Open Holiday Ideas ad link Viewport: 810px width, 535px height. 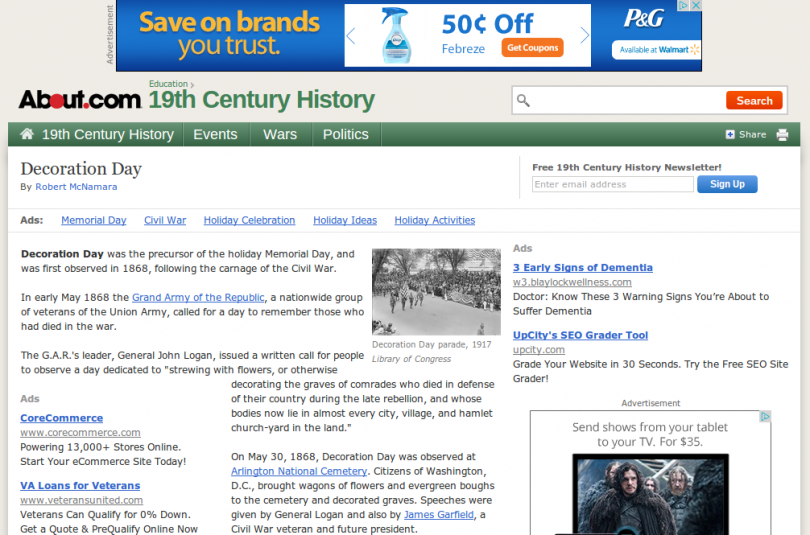345,221
